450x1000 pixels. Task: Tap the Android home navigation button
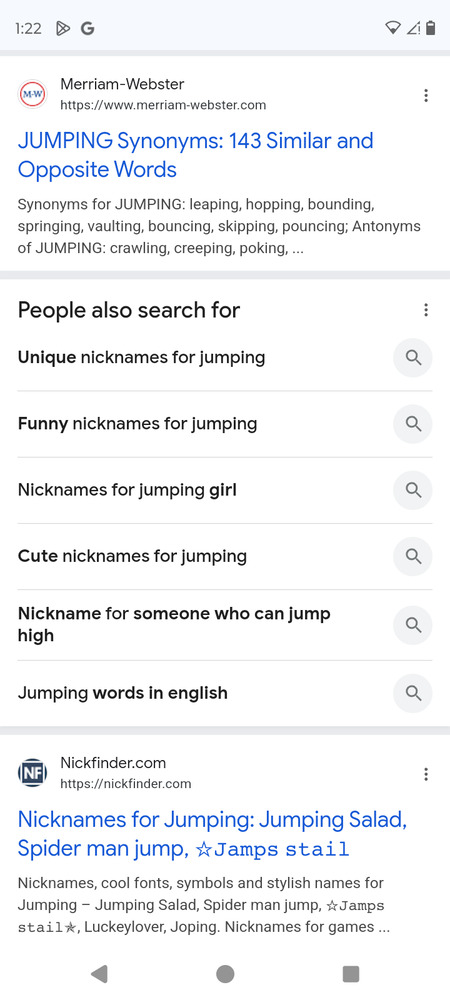225,973
